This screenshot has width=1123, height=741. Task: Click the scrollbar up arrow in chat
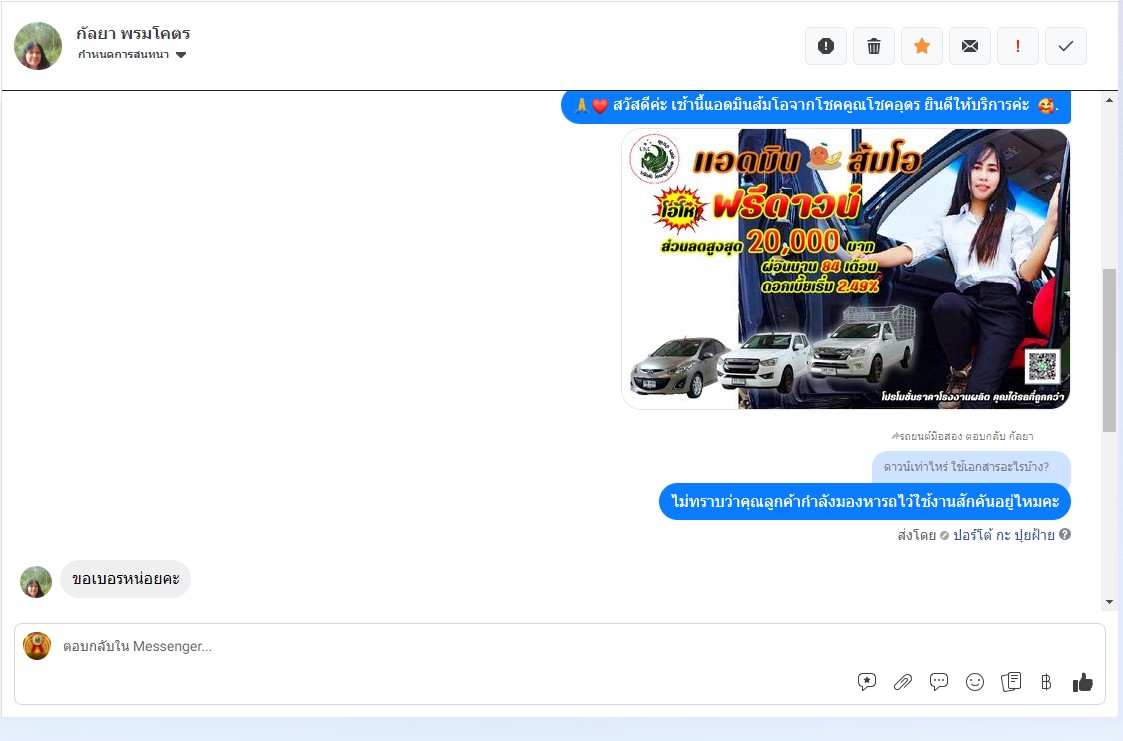coord(1109,100)
